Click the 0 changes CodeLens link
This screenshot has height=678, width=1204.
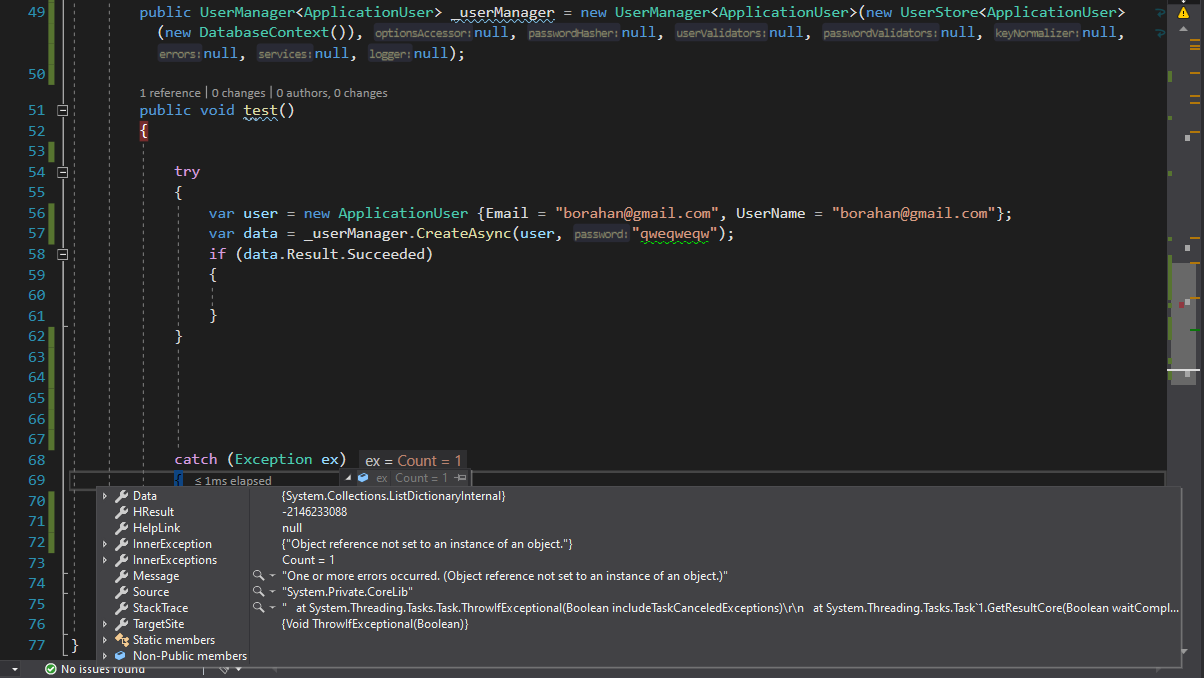point(238,92)
